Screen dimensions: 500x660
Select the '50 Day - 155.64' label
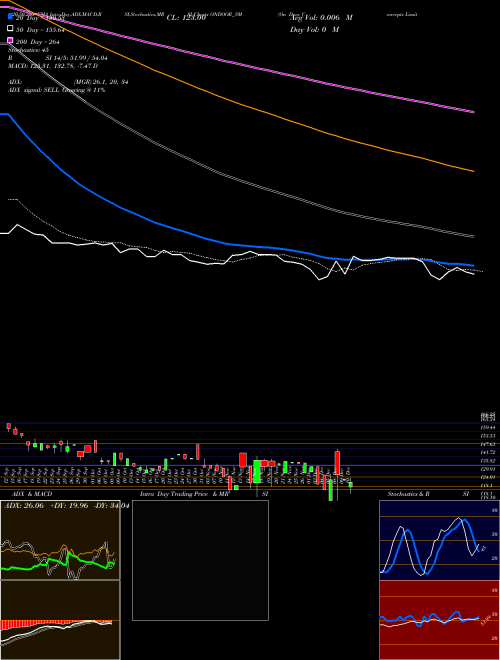[40, 30]
